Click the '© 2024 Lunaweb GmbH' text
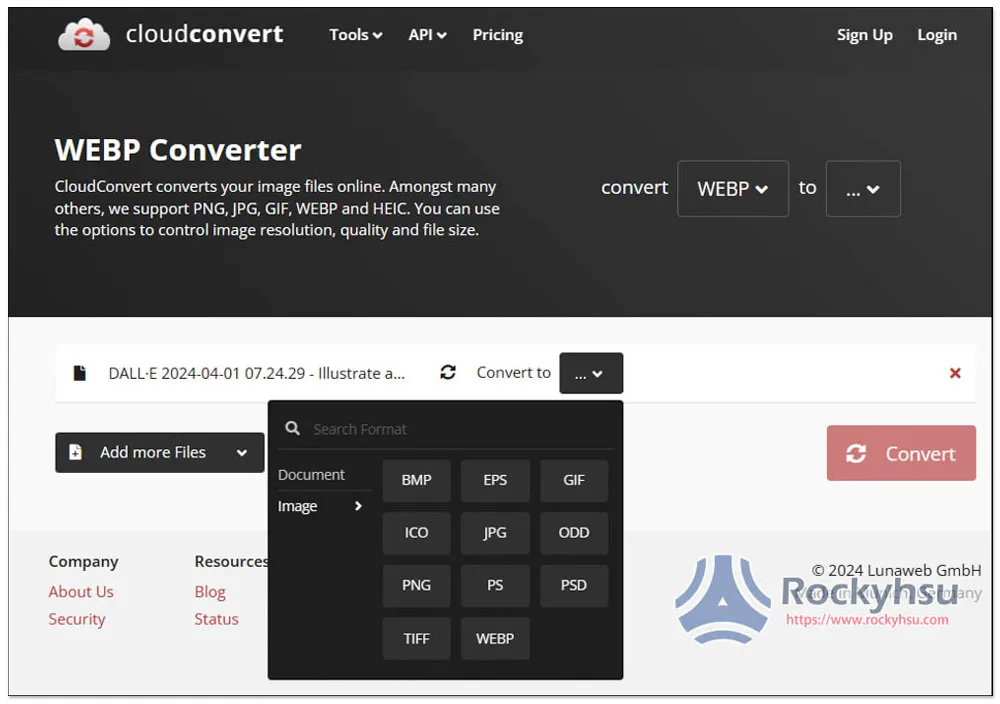 [896, 570]
